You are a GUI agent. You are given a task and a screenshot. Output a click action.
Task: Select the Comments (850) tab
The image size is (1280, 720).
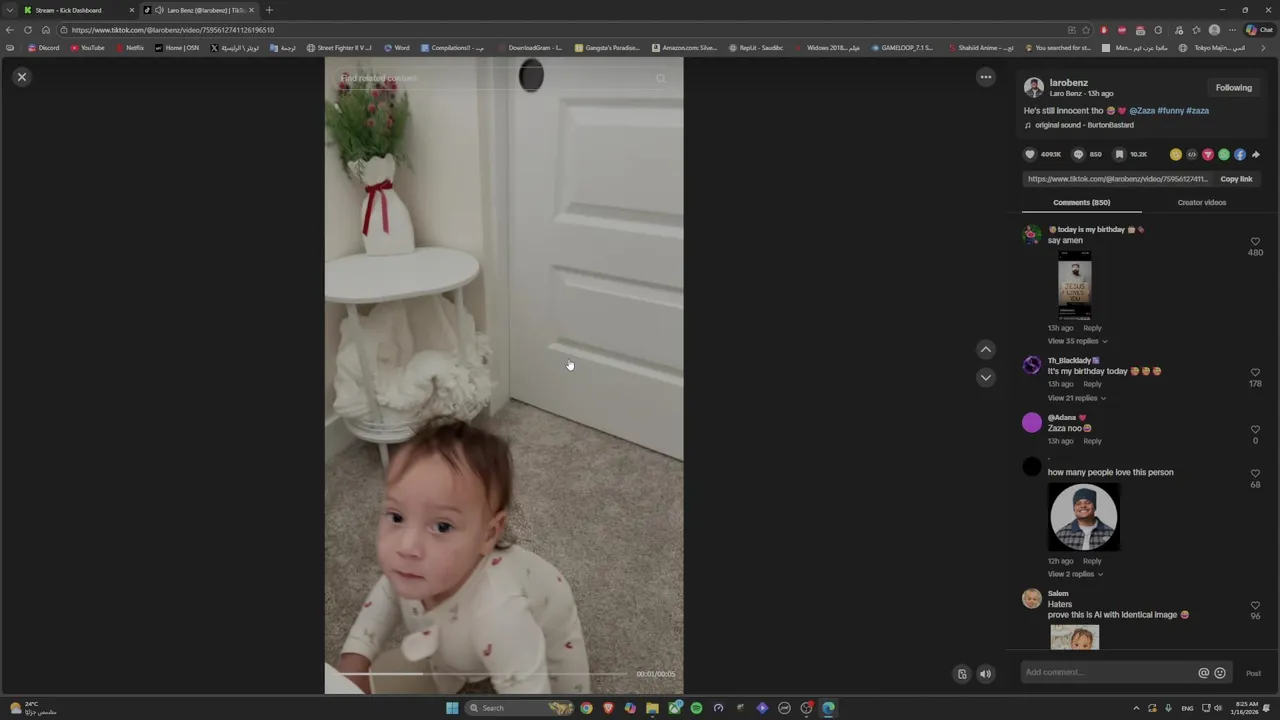(1081, 202)
